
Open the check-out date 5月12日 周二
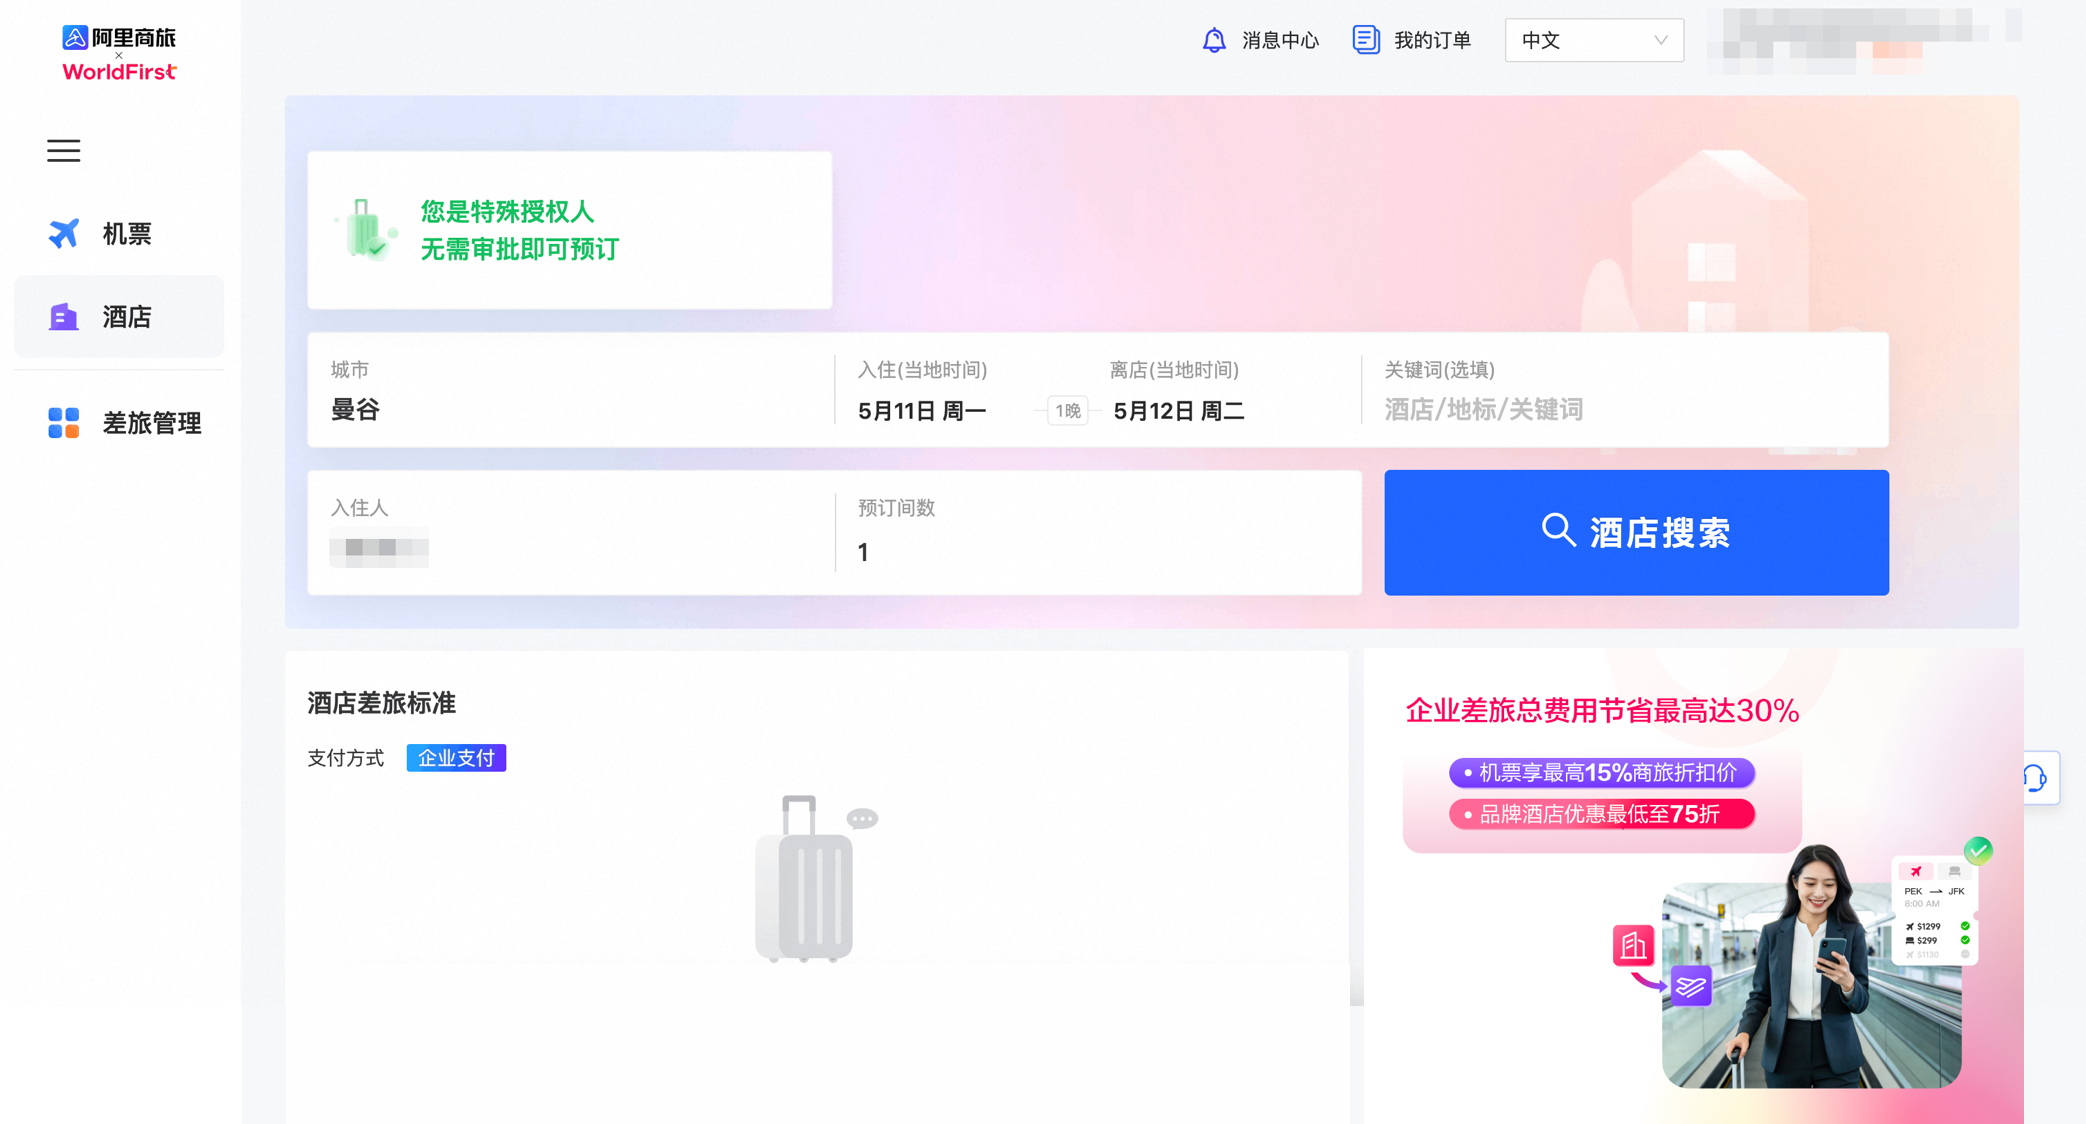[x=1178, y=410]
